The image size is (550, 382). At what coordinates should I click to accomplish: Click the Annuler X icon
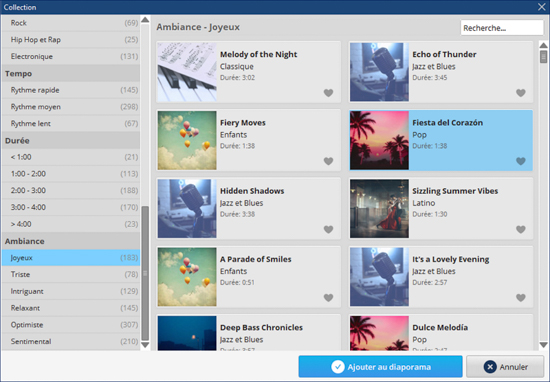coord(490,367)
